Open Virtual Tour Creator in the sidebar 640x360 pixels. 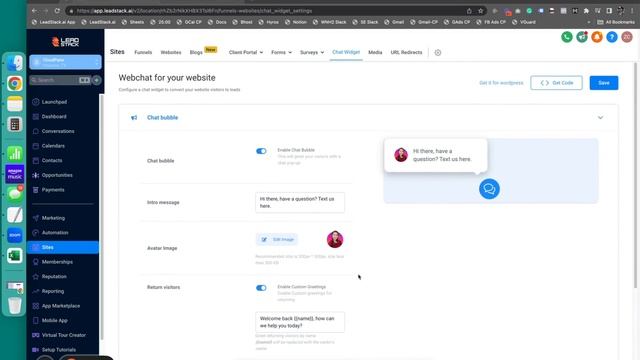pos(64,335)
